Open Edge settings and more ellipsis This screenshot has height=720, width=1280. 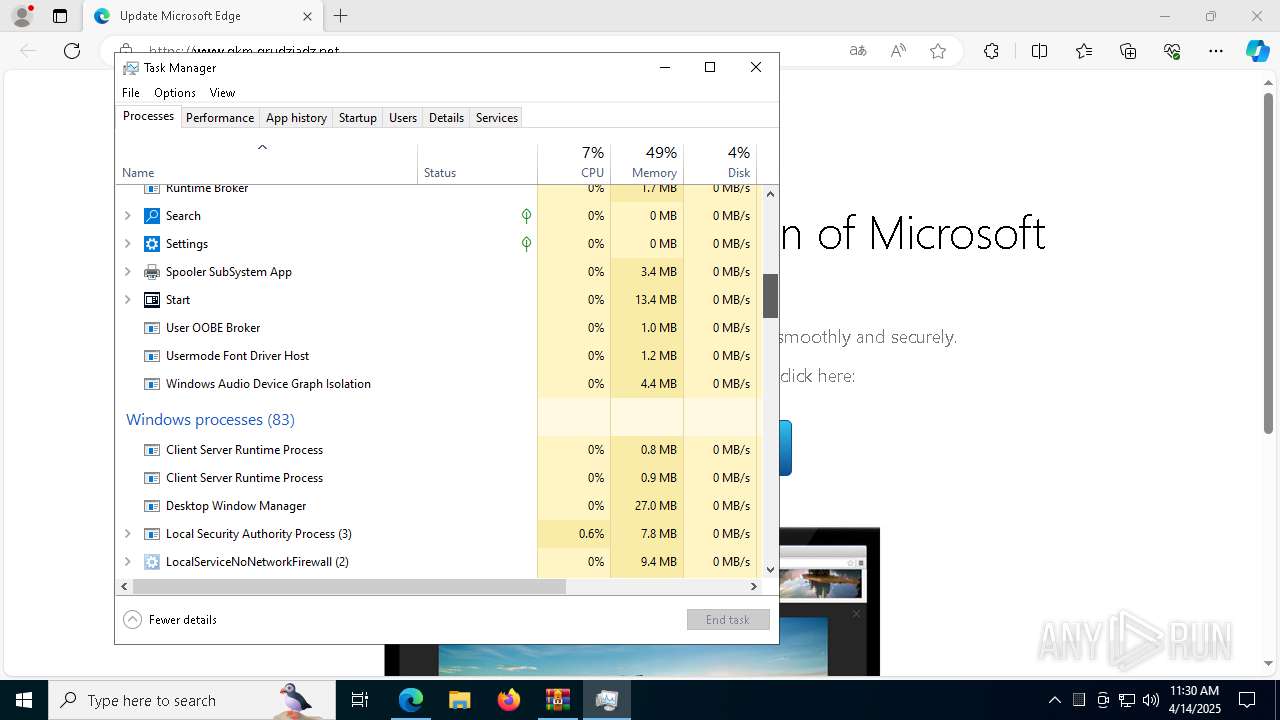click(x=1216, y=51)
